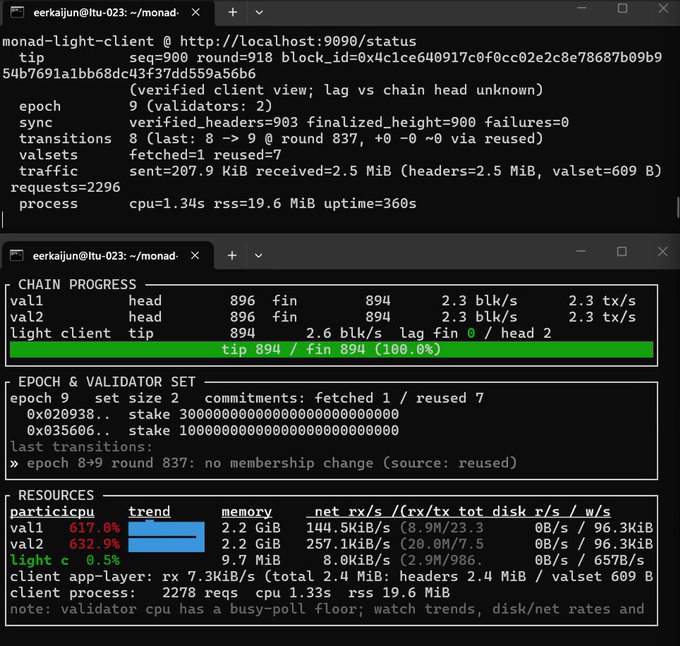
Task: Minimize the upper terminal window
Action: 582,8
